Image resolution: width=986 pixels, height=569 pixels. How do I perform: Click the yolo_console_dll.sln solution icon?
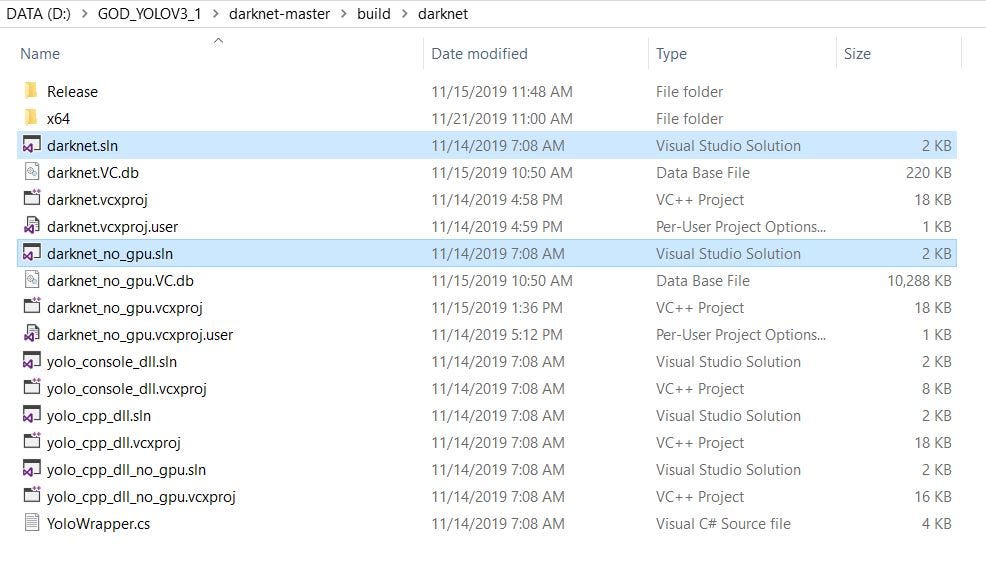click(x=31, y=361)
